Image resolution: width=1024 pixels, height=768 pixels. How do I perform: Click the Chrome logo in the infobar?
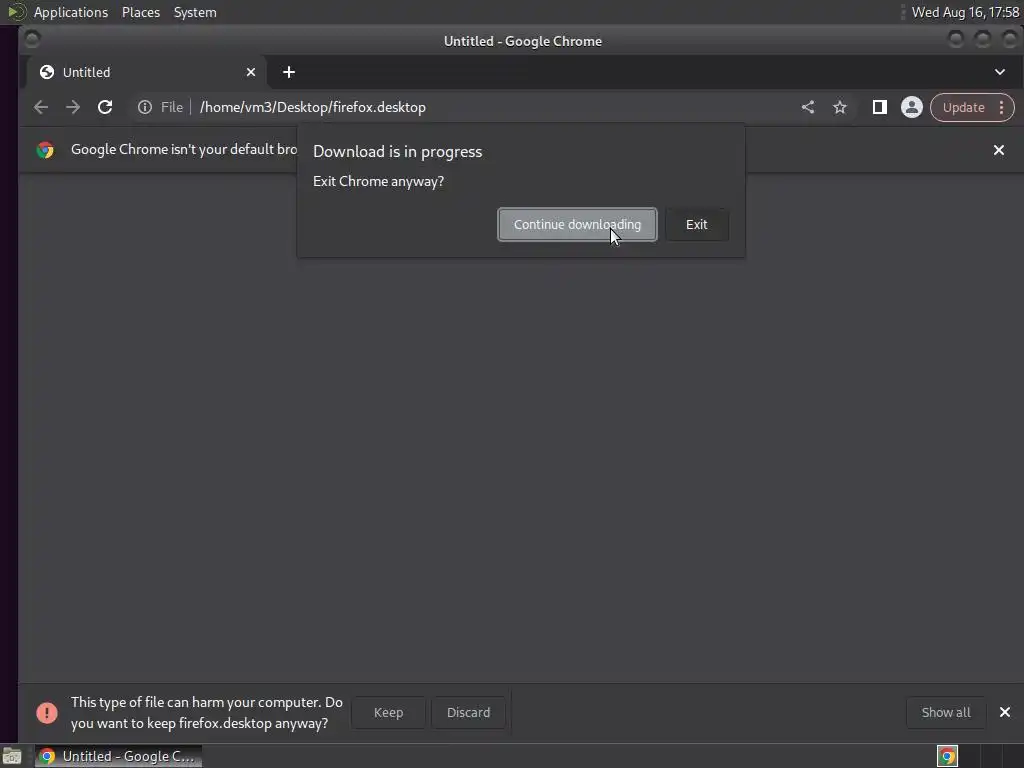(45, 150)
